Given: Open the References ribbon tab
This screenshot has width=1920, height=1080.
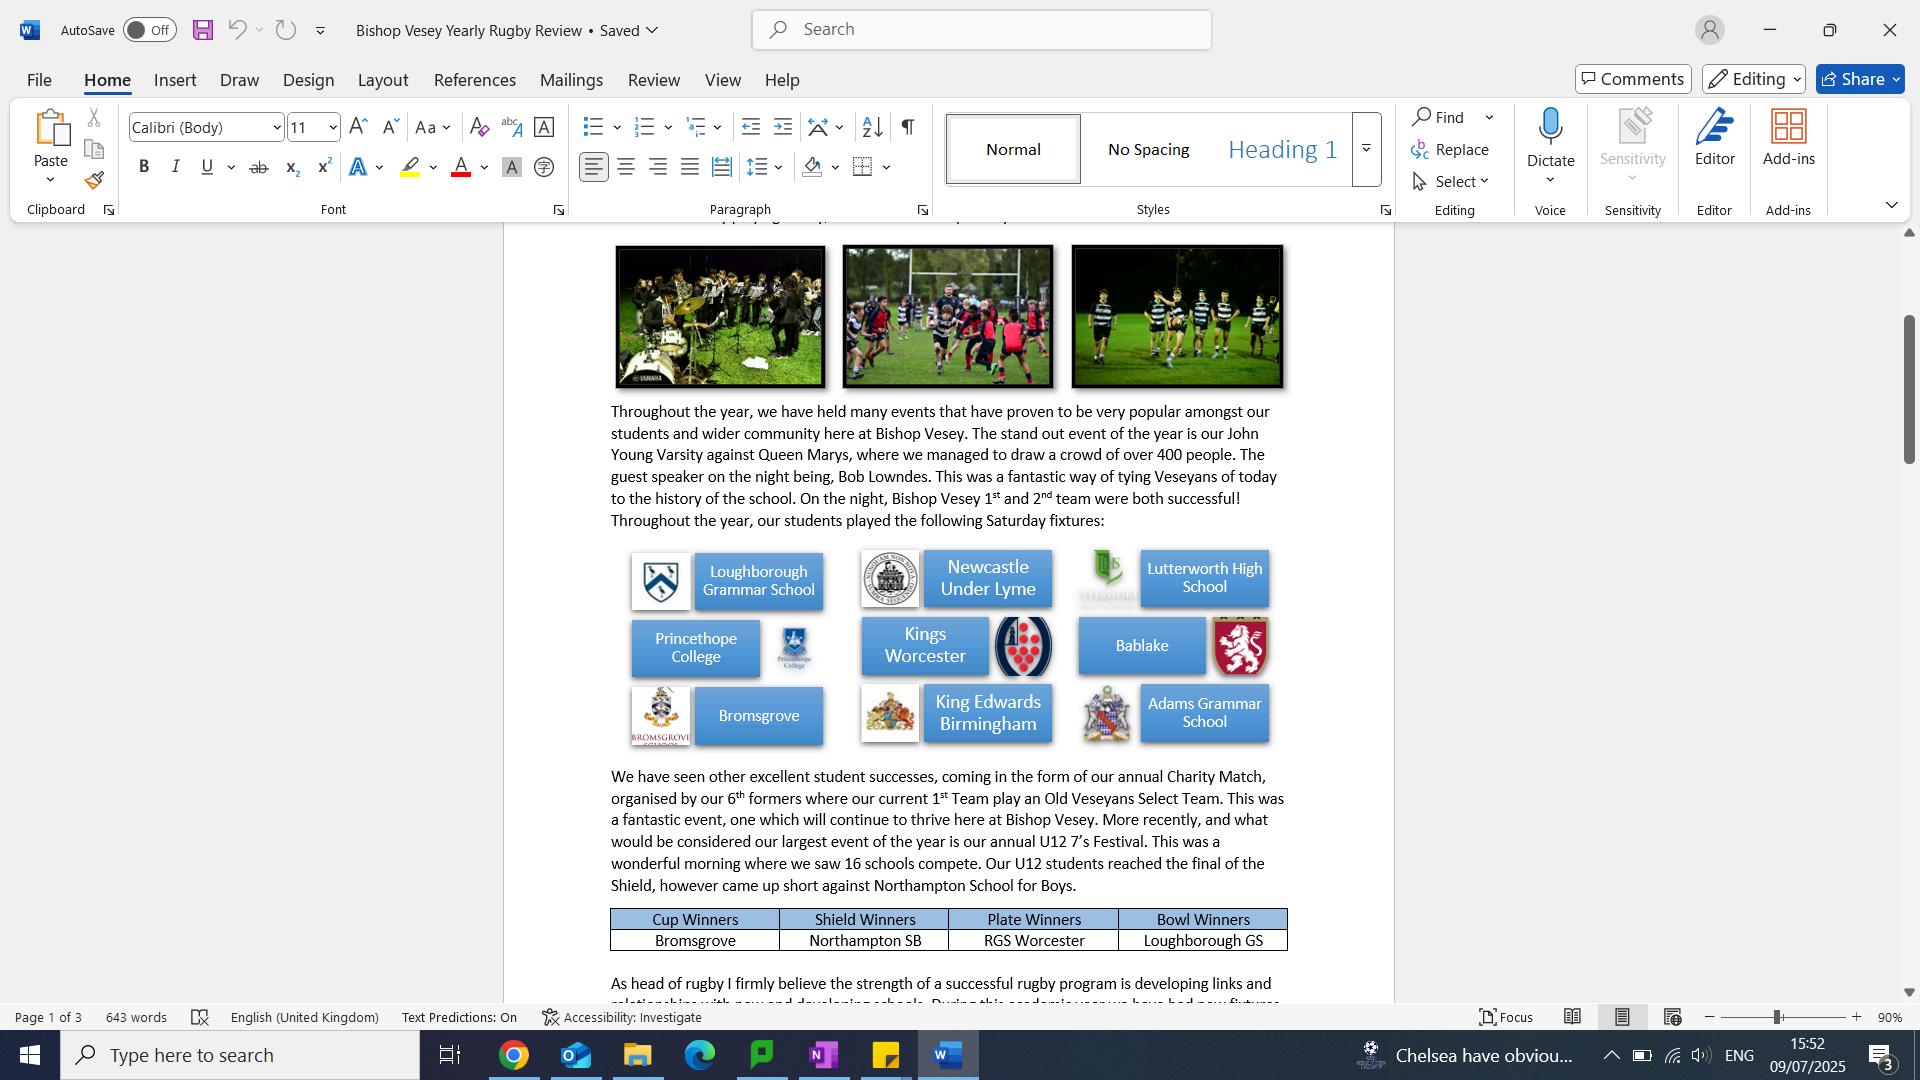Looking at the screenshot, I should 474,80.
